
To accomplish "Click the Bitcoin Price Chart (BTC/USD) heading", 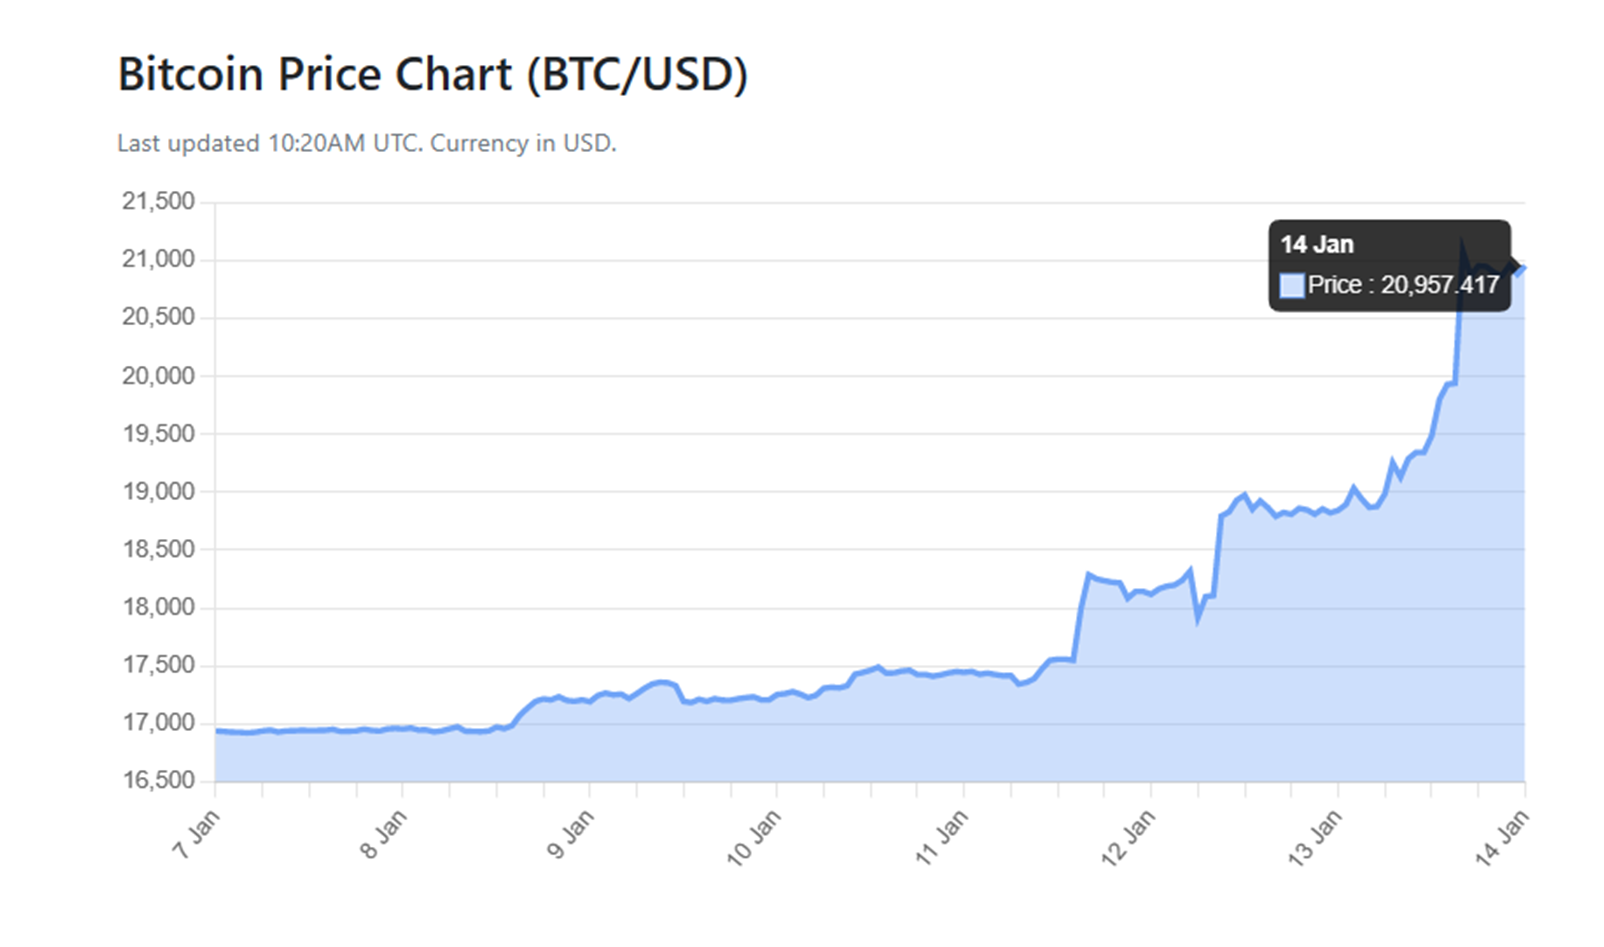I will pos(432,76).
